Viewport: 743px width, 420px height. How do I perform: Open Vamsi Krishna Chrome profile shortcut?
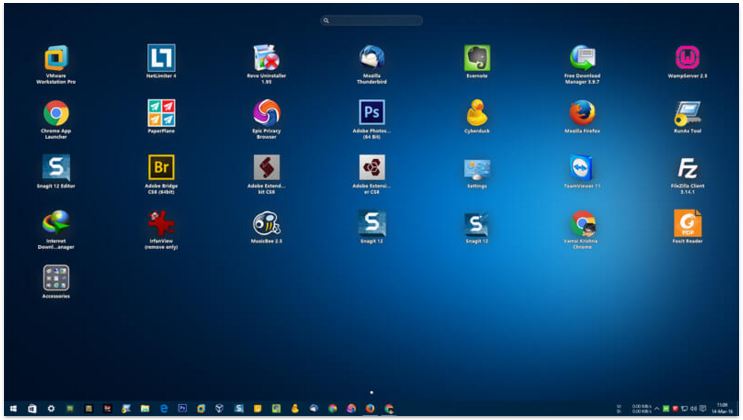pyautogui.click(x=582, y=223)
